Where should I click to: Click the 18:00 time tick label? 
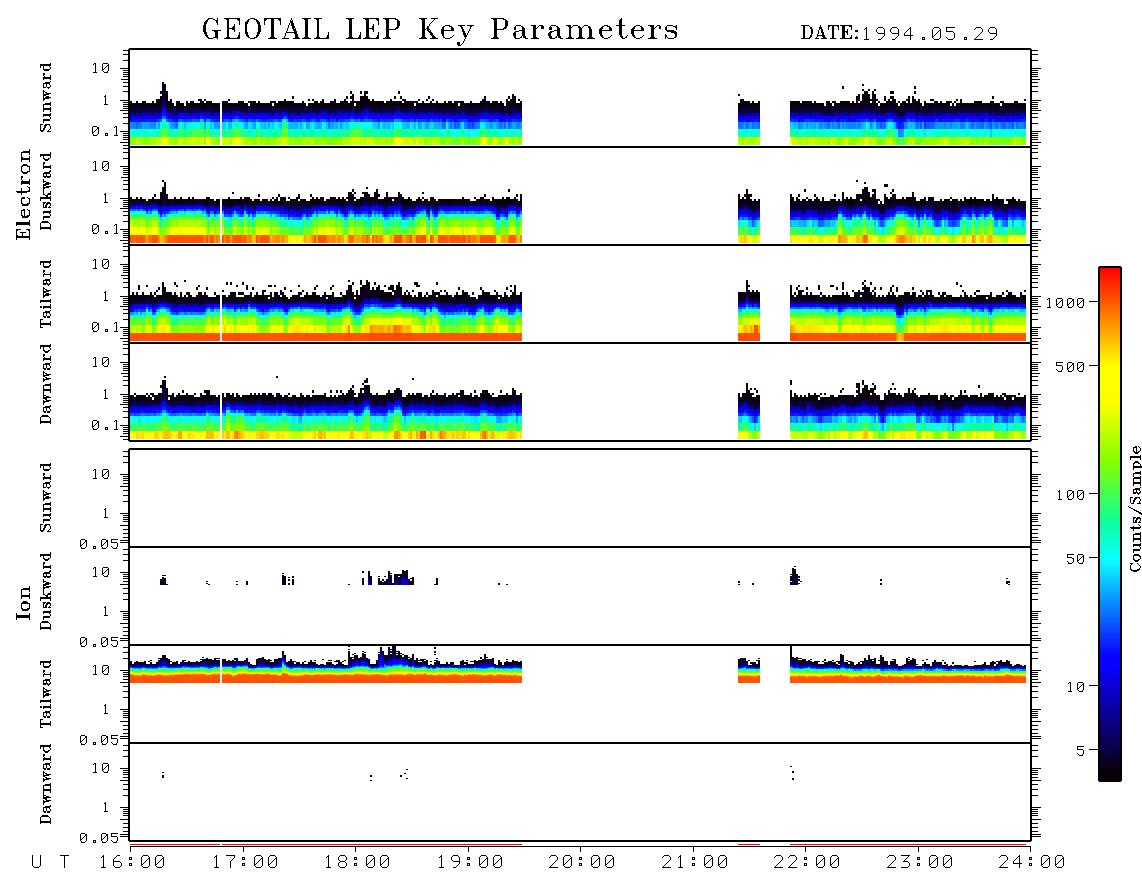tap(357, 862)
